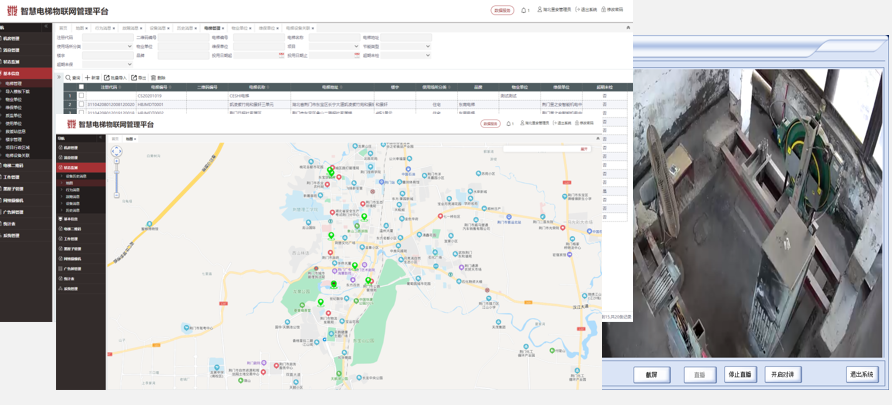This screenshot has width=892, height=405.
Task: Open the 使用场所分类 dropdown filter
Action: point(106,46)
